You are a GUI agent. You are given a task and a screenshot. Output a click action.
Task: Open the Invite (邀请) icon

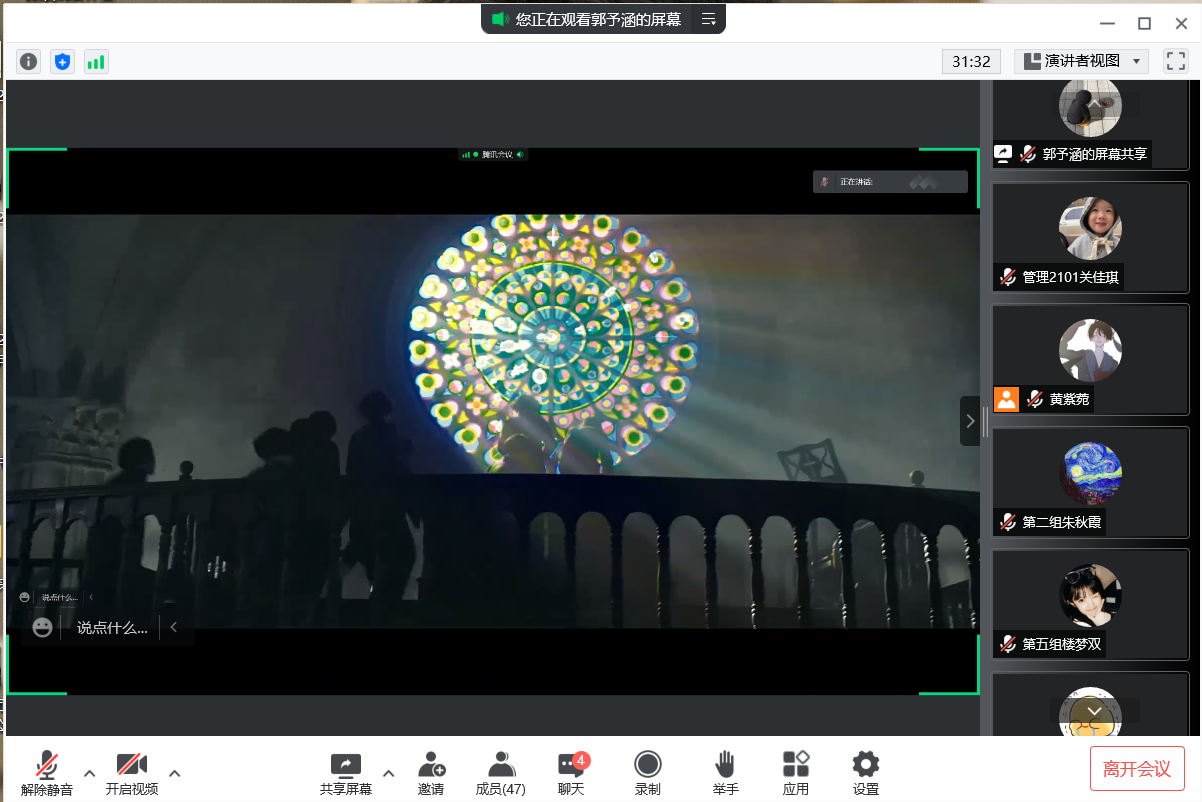tap(431, 773)
